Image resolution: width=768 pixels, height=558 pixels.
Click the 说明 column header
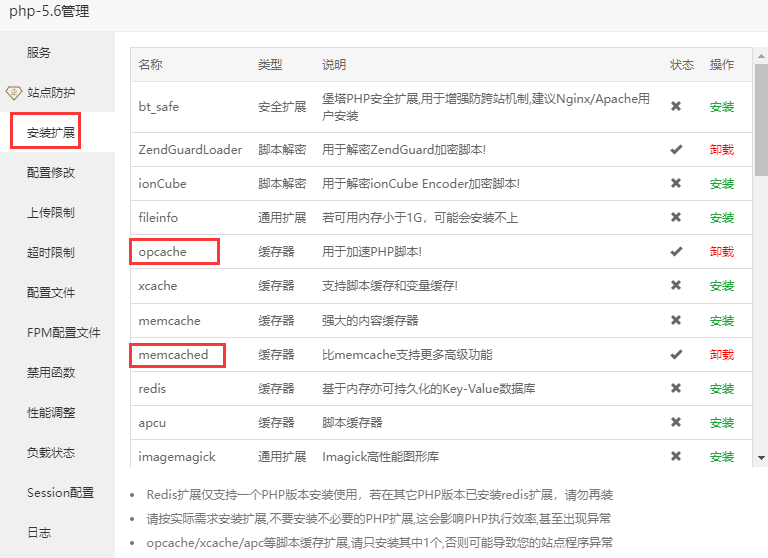click(334, 64)
